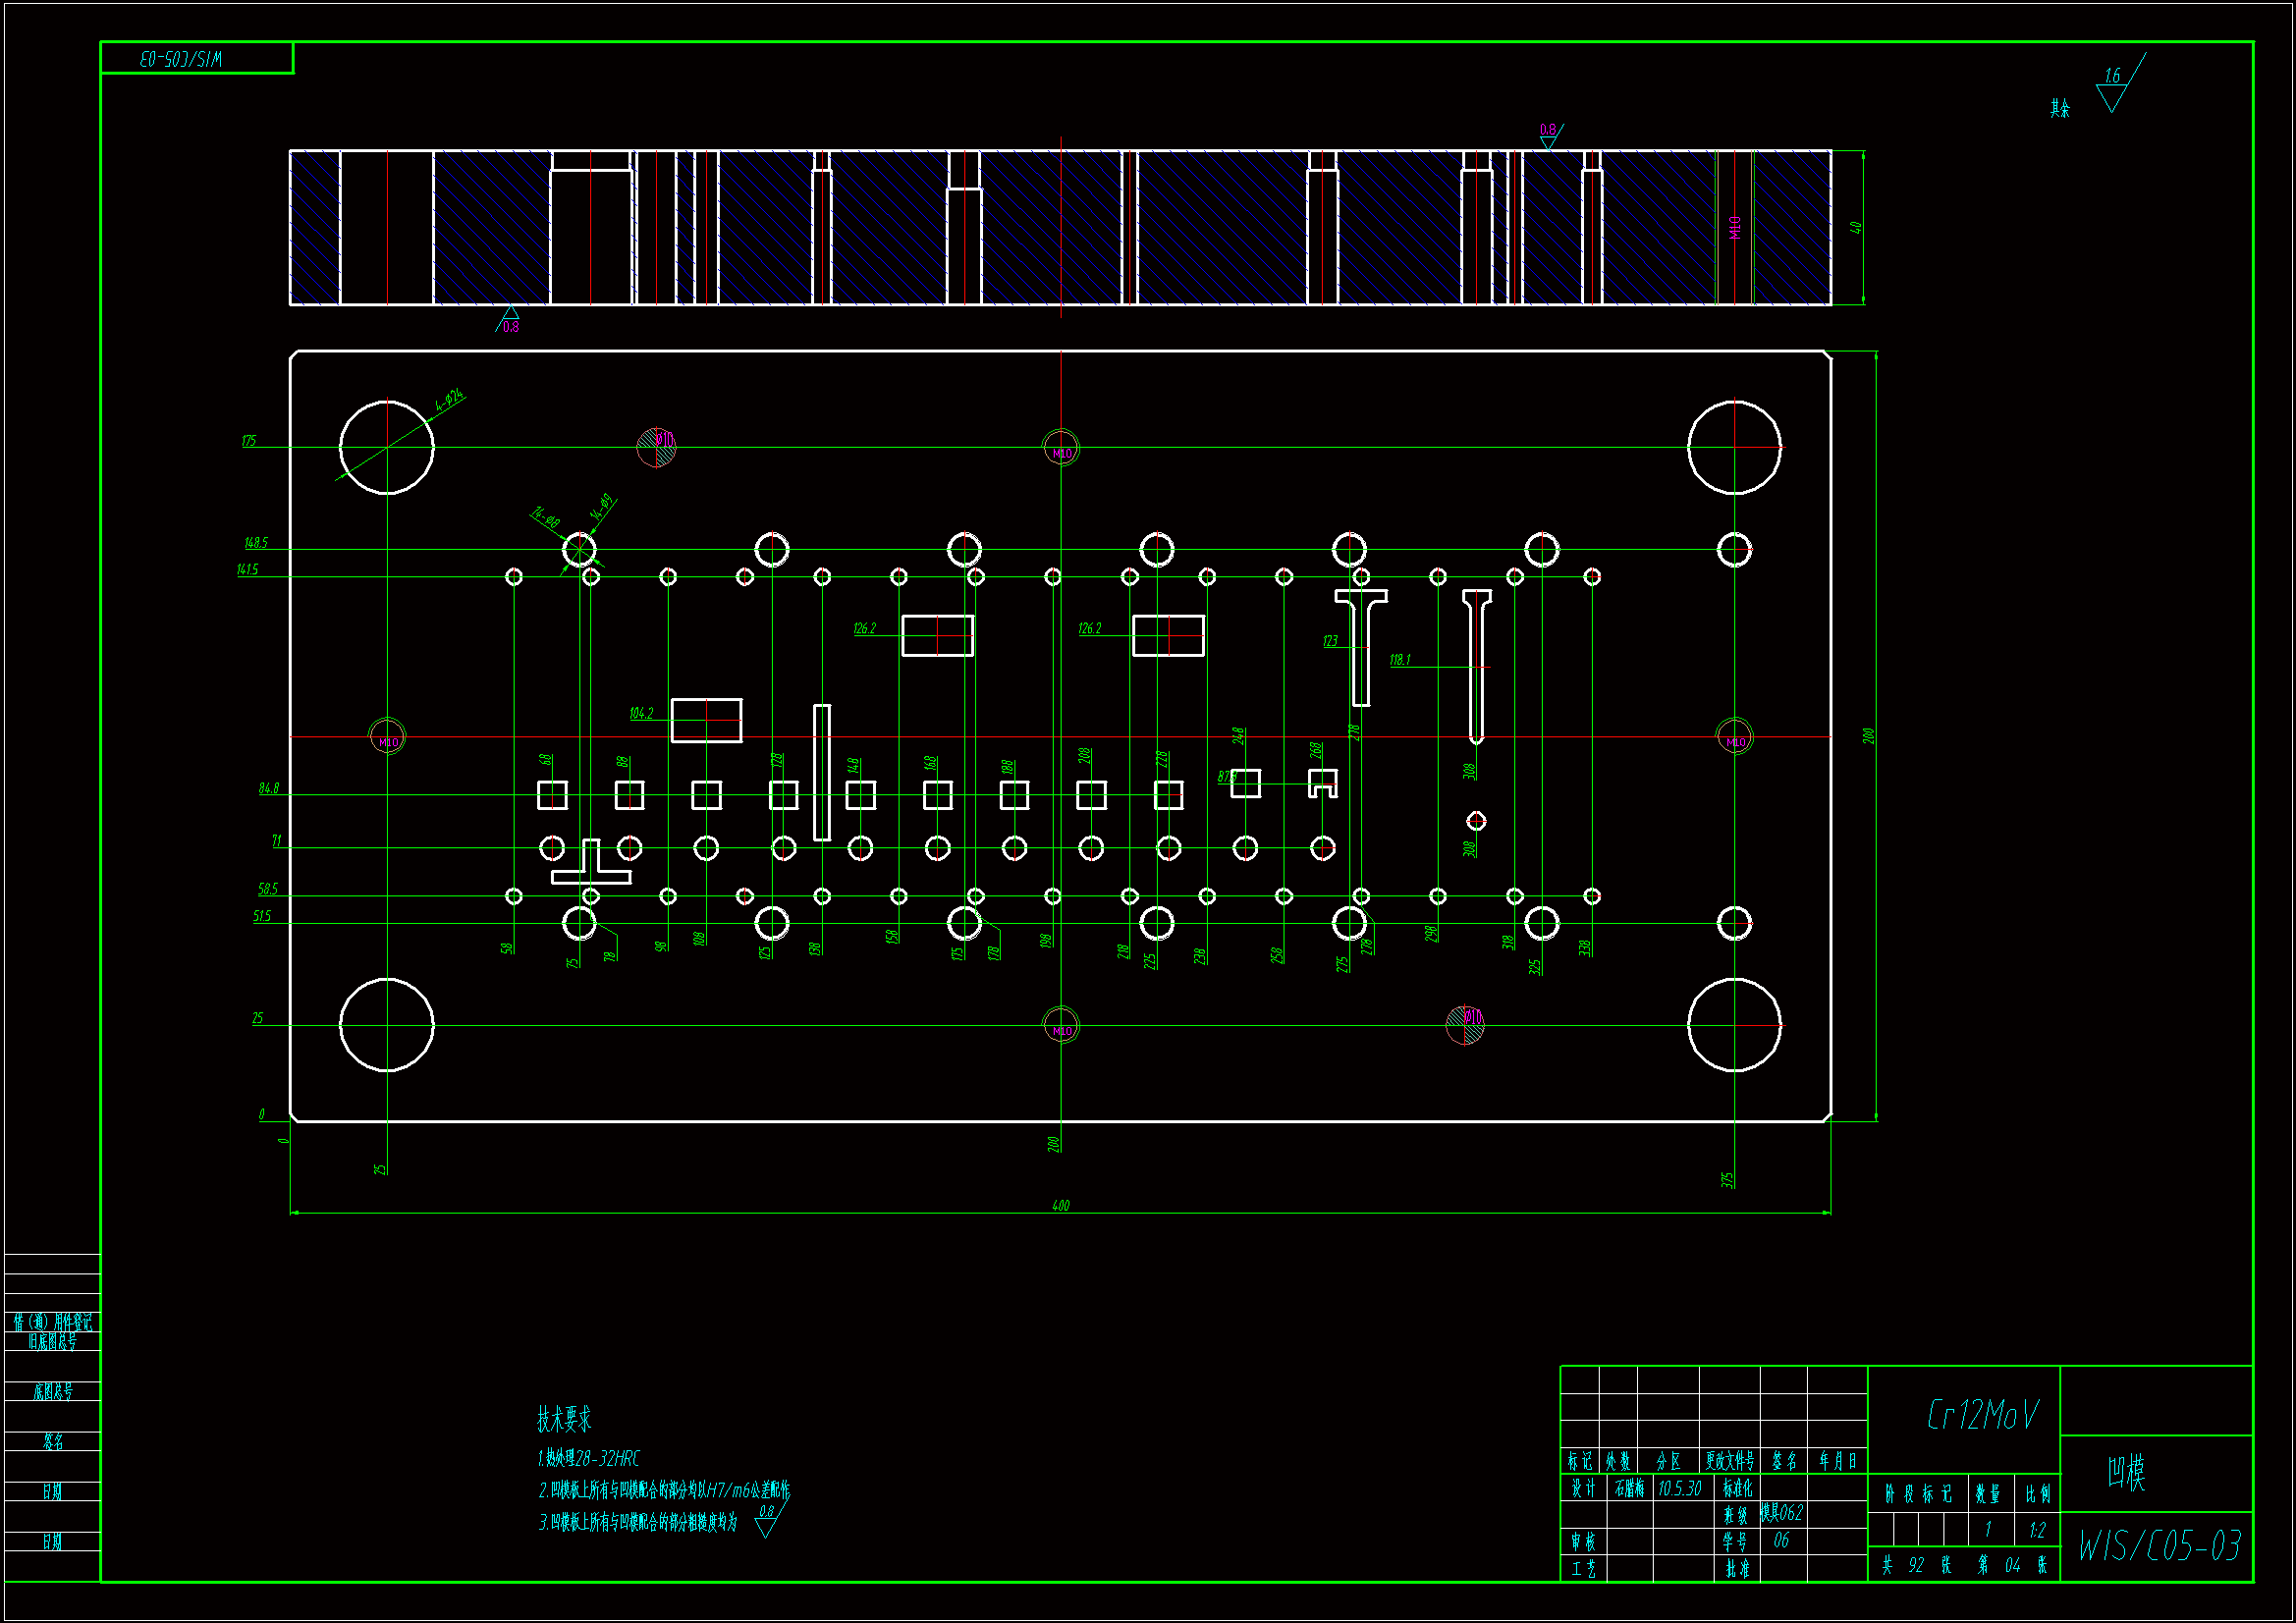This screenshot has height=1623, width=2296.
Task: Select the 10.5.30 date cell in title block
Action: pyautogui.click(x=1679, y=1489)
